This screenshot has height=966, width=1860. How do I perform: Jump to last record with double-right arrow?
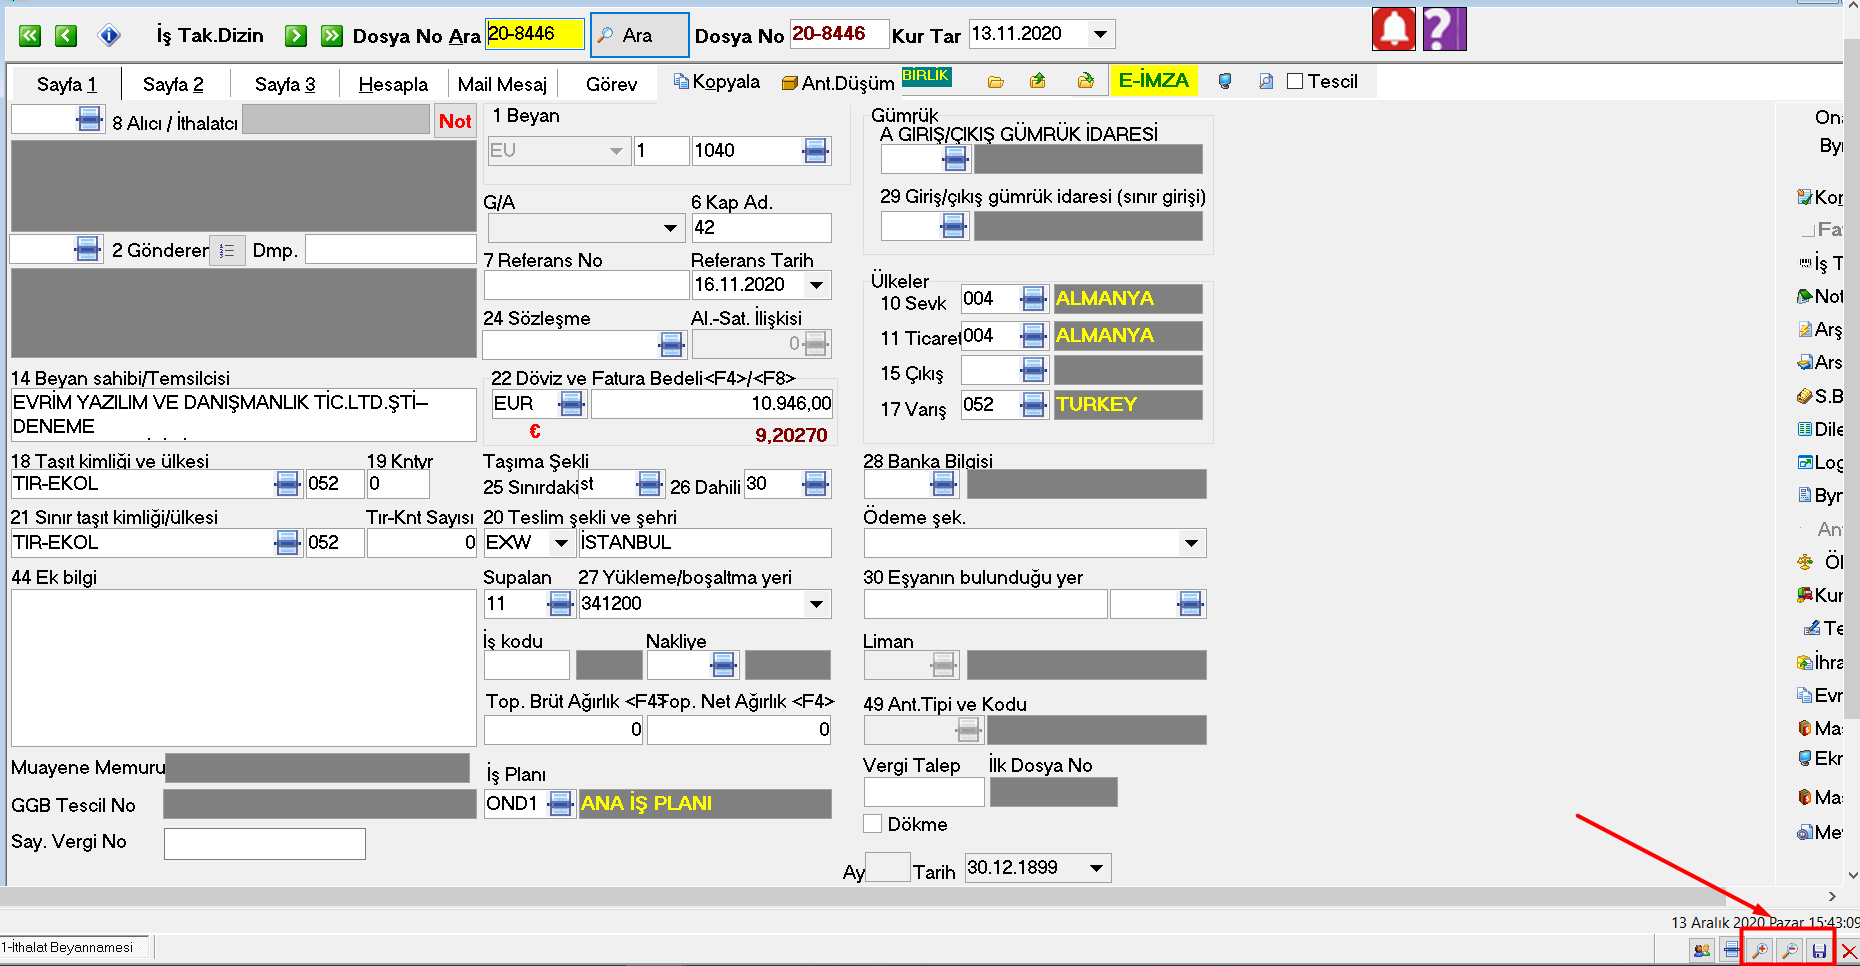pos(332,36)
